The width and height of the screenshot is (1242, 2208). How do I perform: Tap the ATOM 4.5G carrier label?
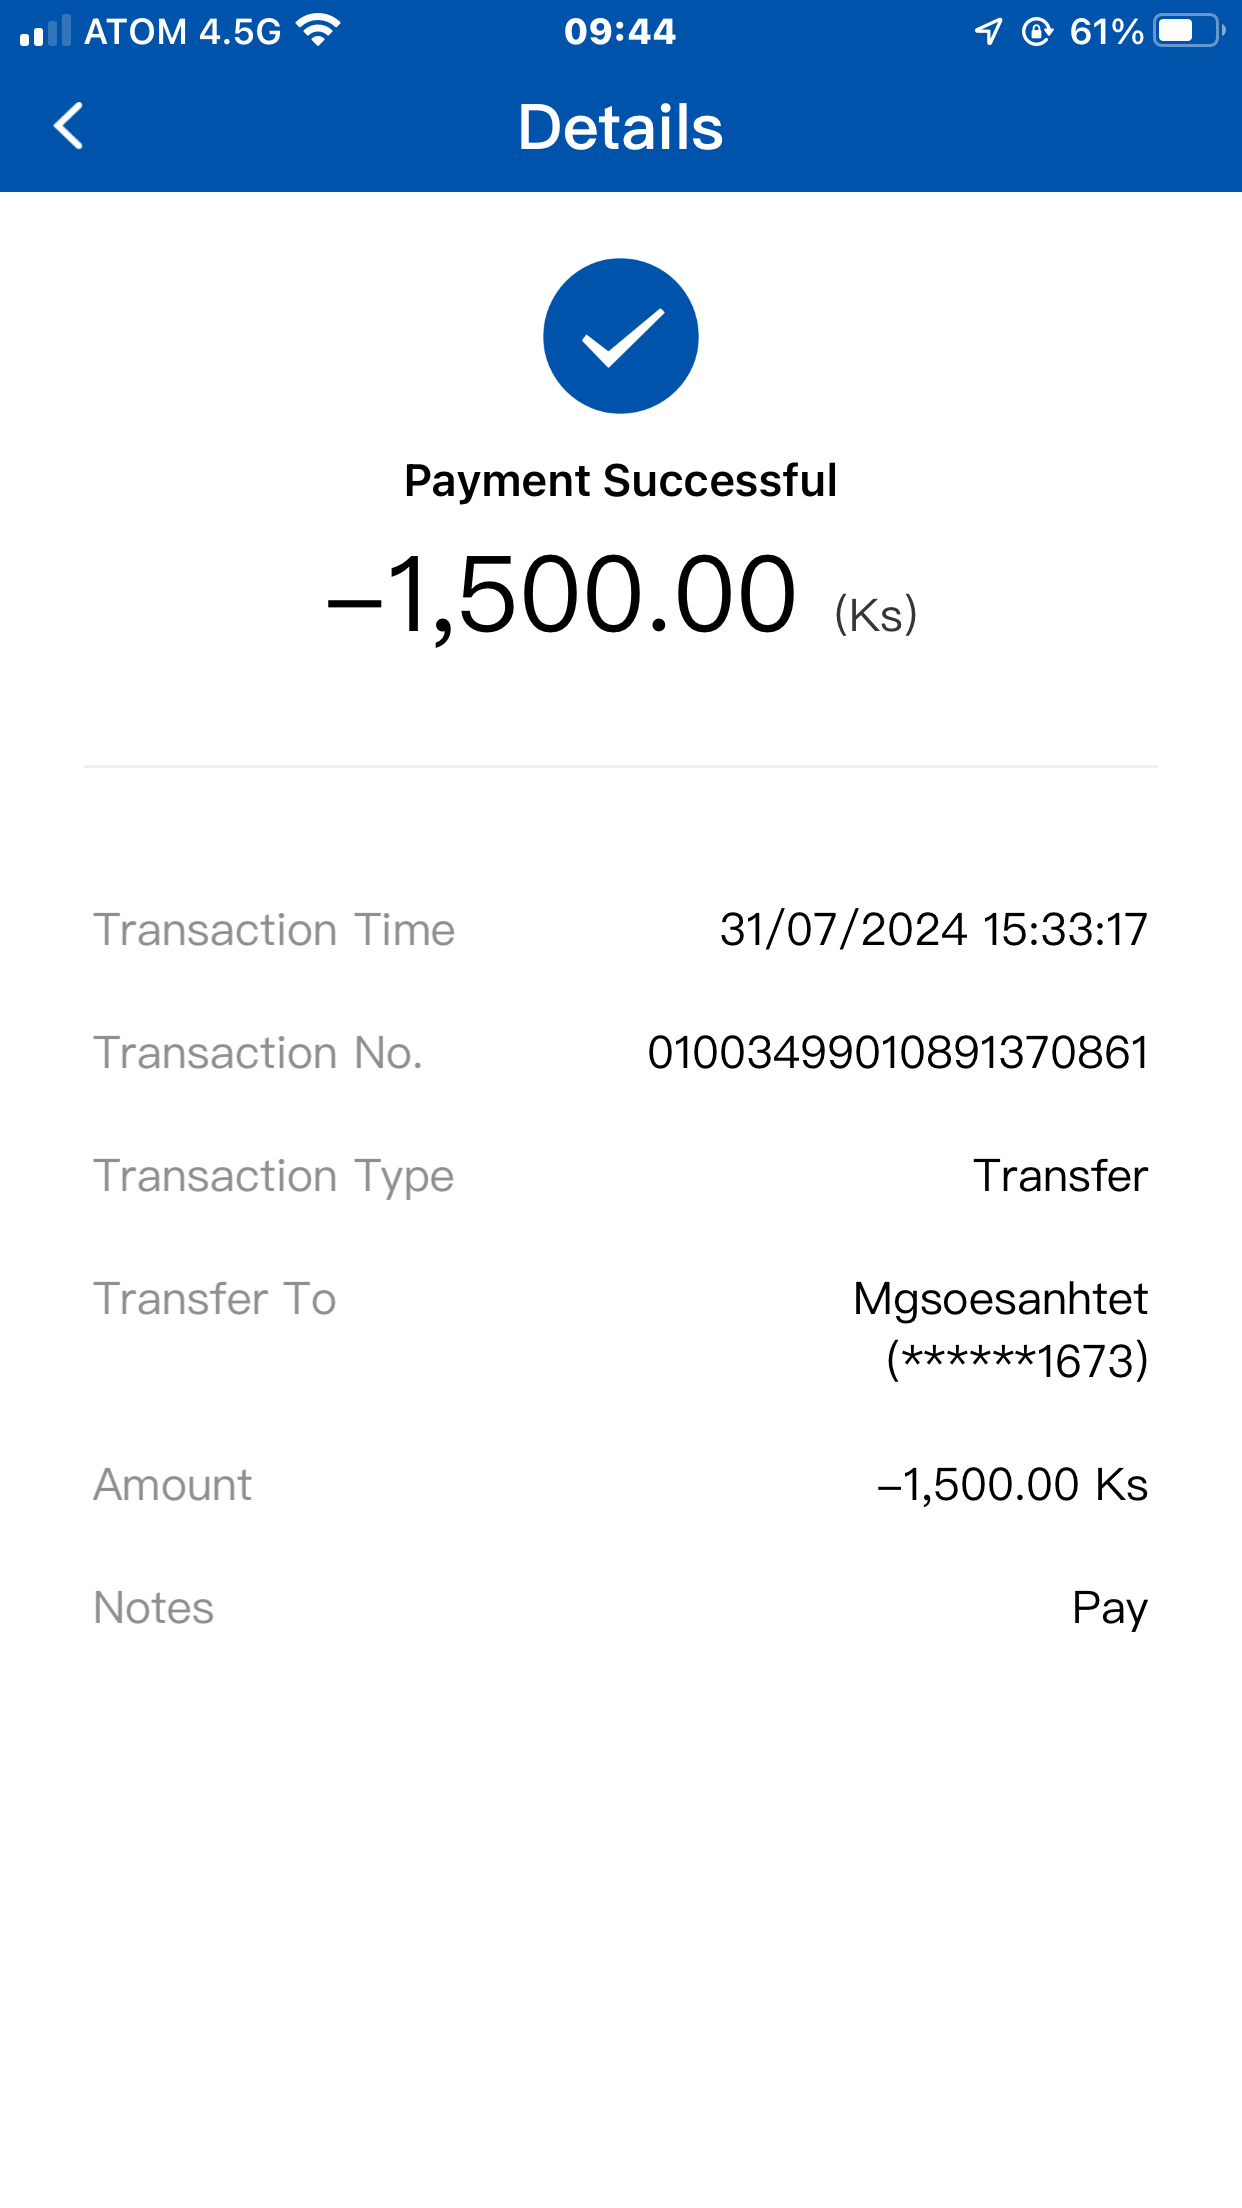click(182, 32)
